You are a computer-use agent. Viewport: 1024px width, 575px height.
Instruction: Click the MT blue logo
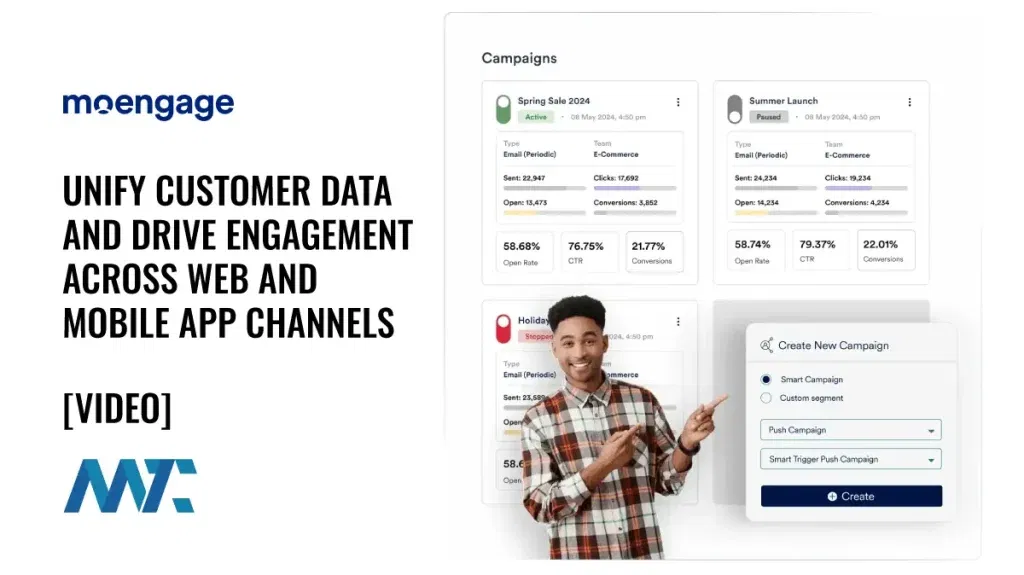point(130,485)
